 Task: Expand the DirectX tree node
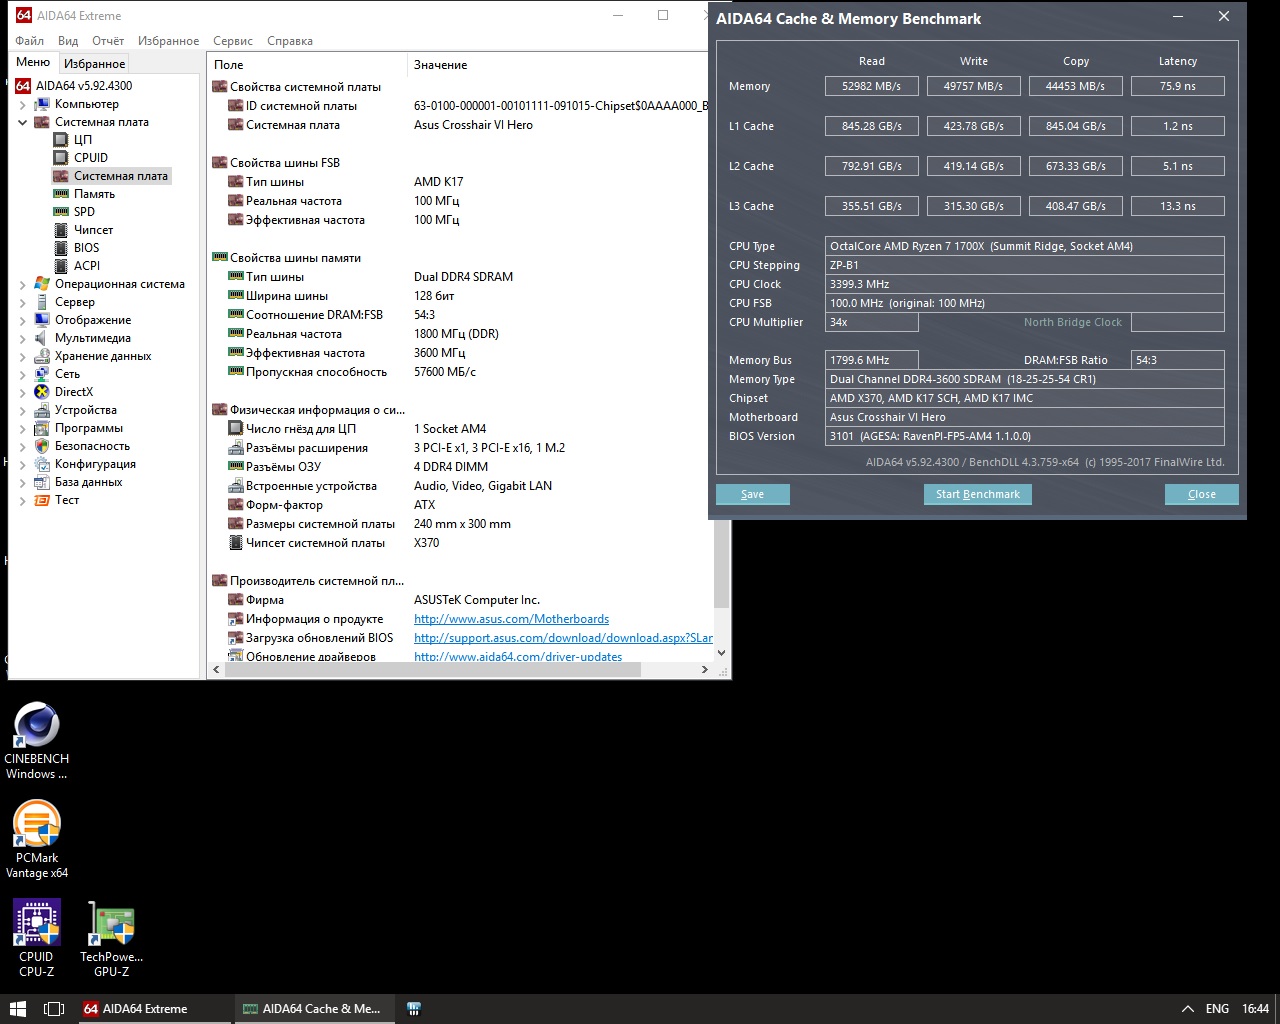coord(23,392)
